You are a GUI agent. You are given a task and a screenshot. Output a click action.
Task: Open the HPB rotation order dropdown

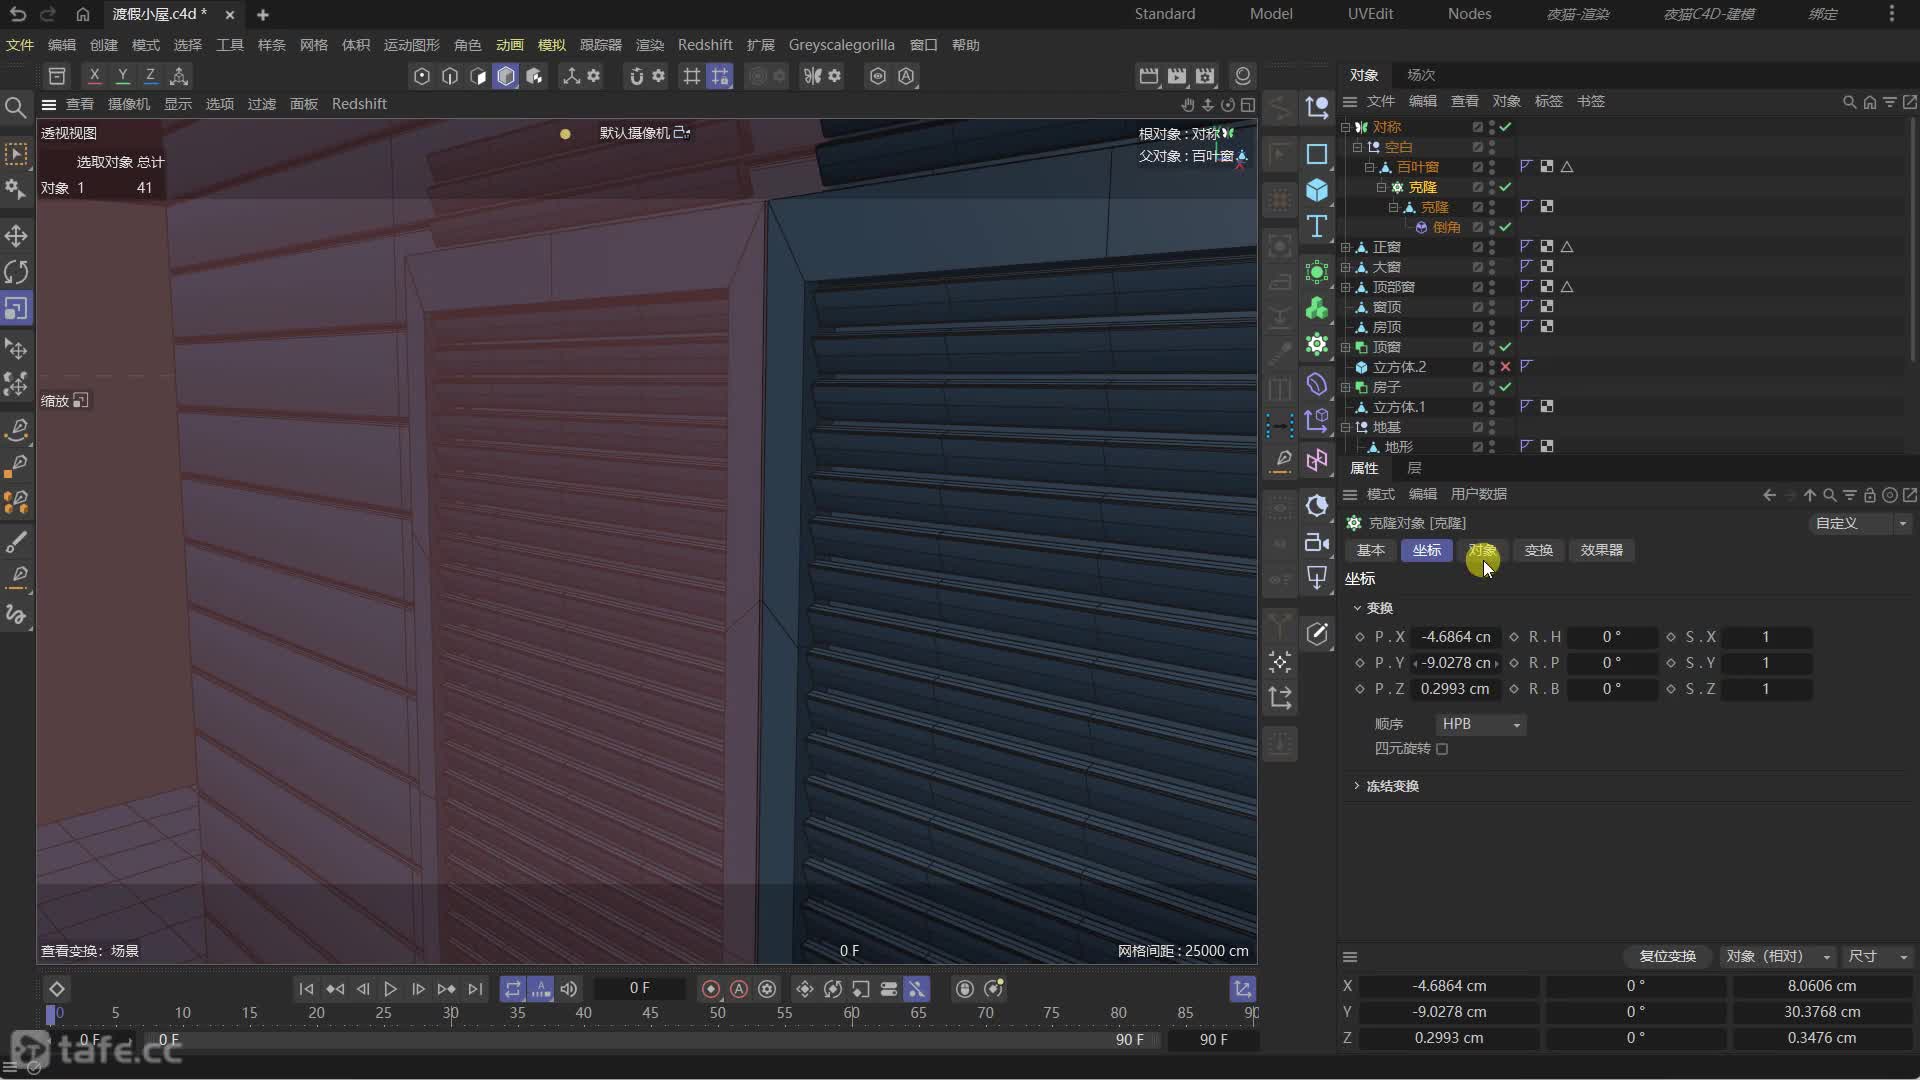(x=1480, y=724)
